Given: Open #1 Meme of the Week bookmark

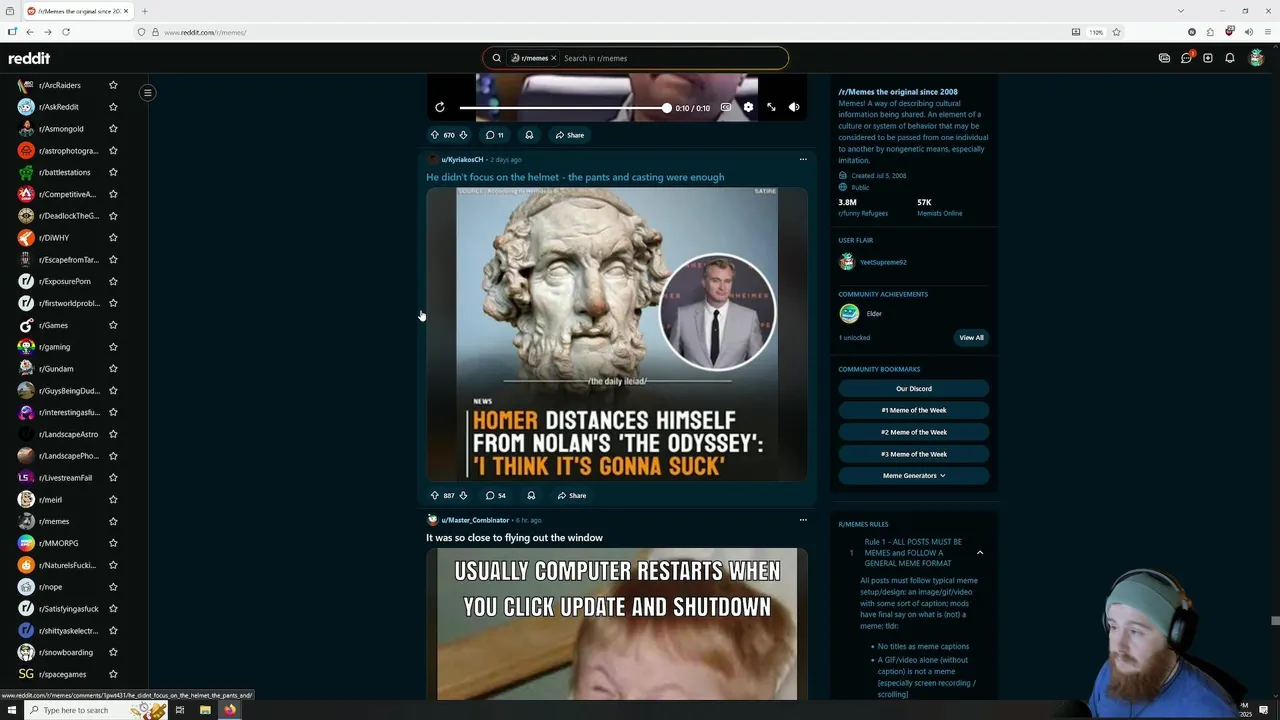Looking at the screenshot, I should pos(914,410).
